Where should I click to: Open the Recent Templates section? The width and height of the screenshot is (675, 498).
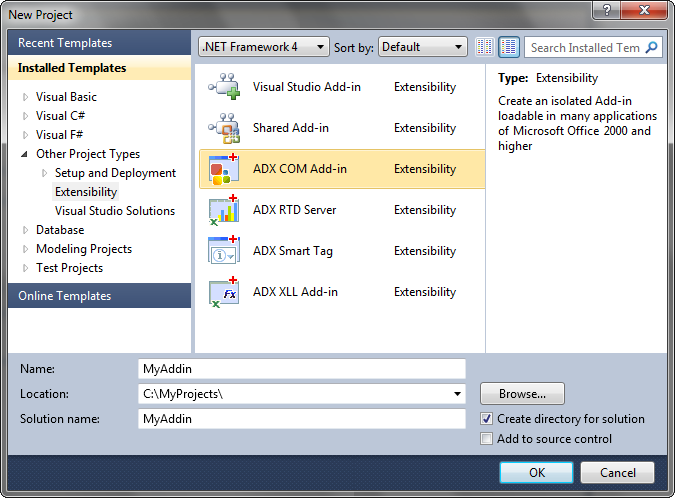99,43
